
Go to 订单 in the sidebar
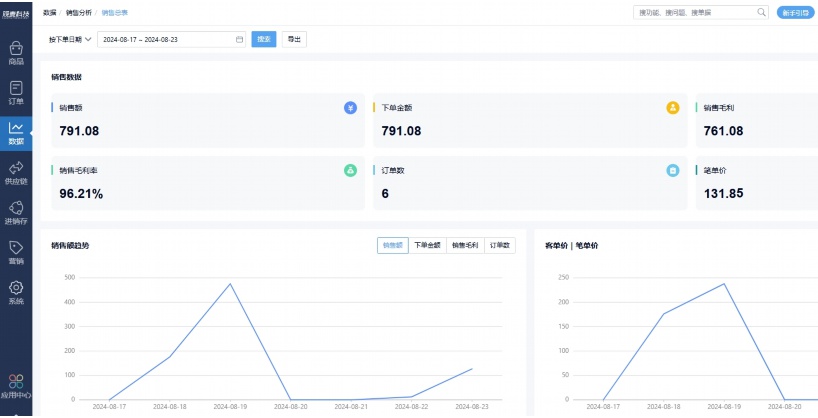click(x=16, y=92)
